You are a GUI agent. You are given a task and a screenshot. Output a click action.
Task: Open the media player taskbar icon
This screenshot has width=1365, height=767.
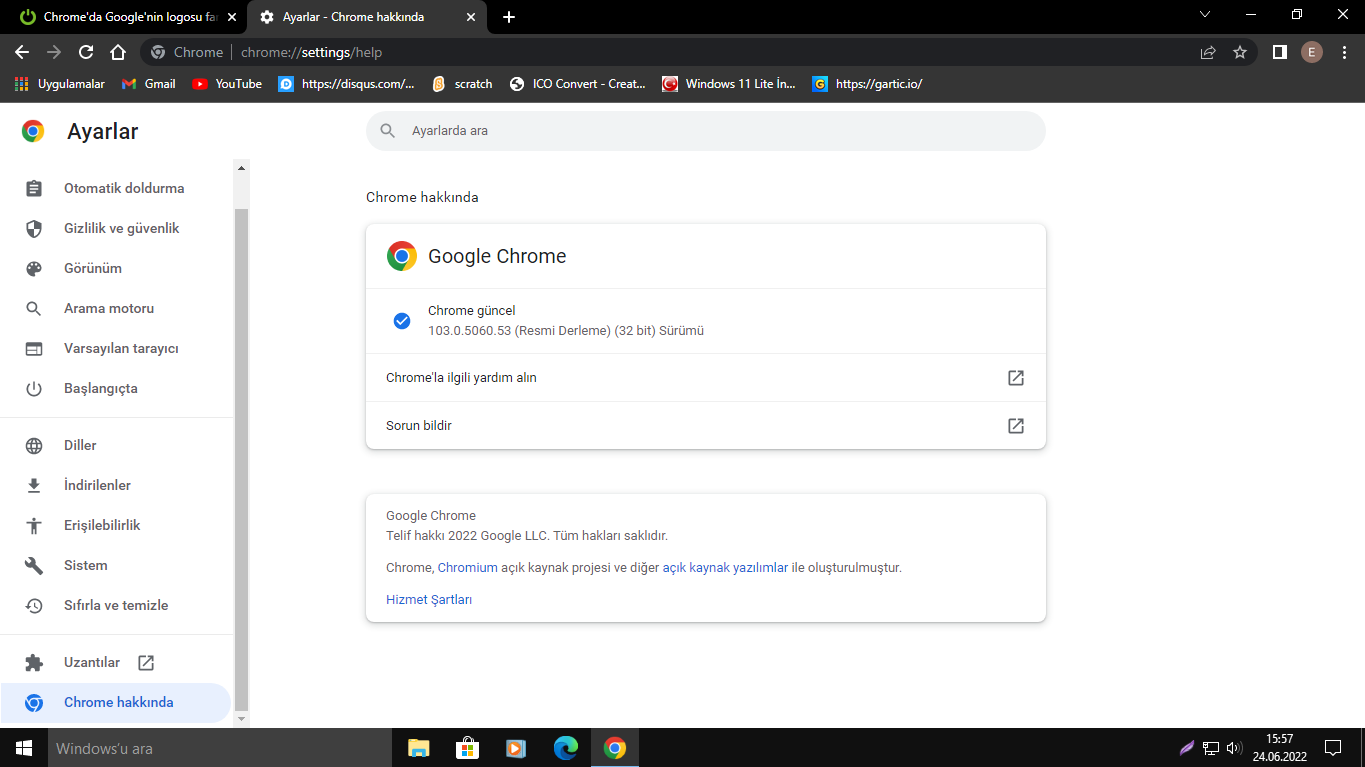[516, 748]
